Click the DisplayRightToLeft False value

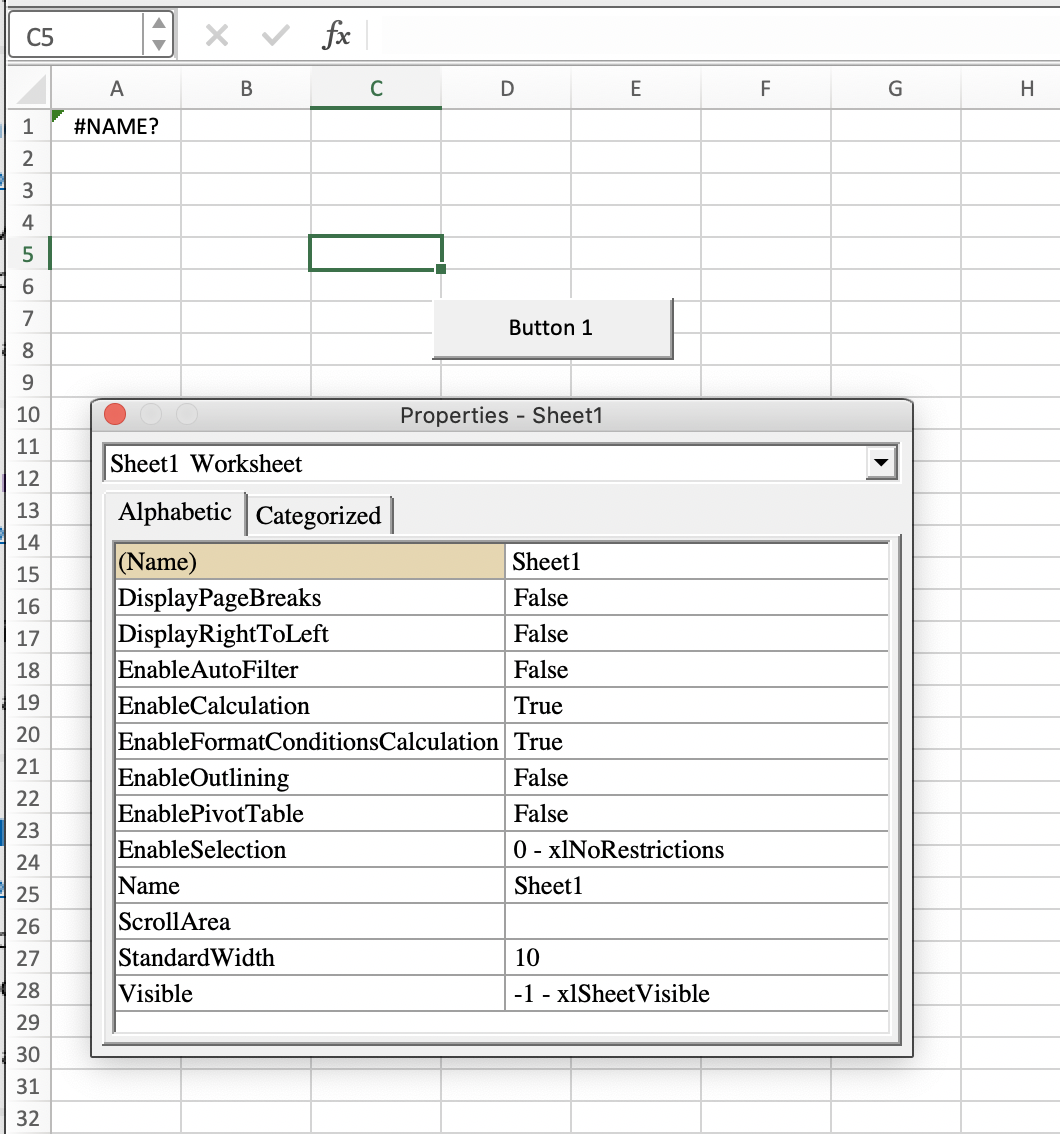pyautogui.click(x=696, y=634)
